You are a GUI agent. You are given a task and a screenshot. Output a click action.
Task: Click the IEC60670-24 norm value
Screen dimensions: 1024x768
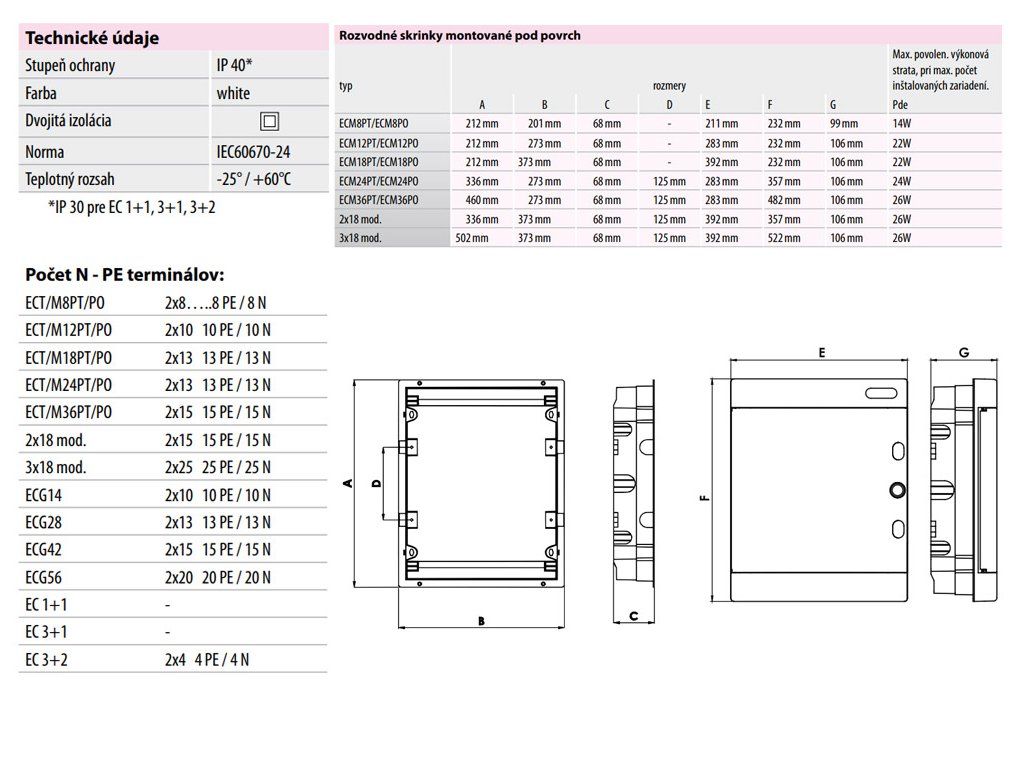pos(253,152)
